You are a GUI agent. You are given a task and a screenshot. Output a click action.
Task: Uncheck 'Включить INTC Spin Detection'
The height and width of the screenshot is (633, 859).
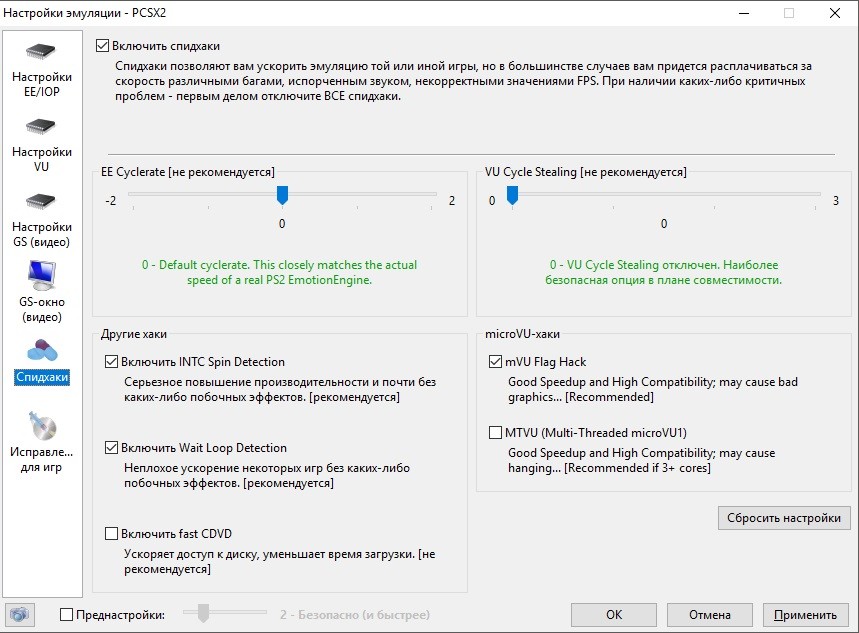[x=111, y=362]
